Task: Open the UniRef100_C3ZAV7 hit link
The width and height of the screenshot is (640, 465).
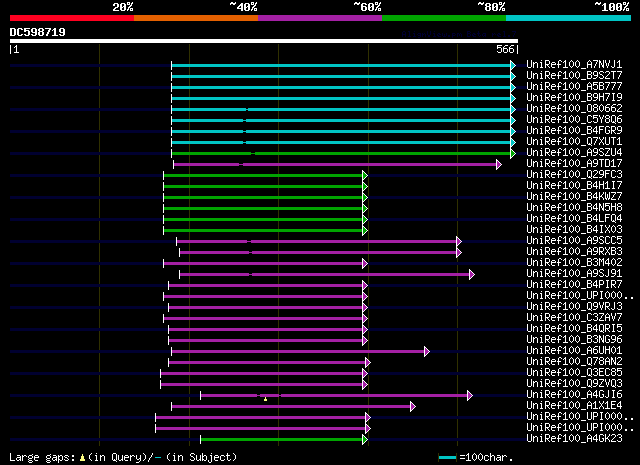Action: coord(574,318)
